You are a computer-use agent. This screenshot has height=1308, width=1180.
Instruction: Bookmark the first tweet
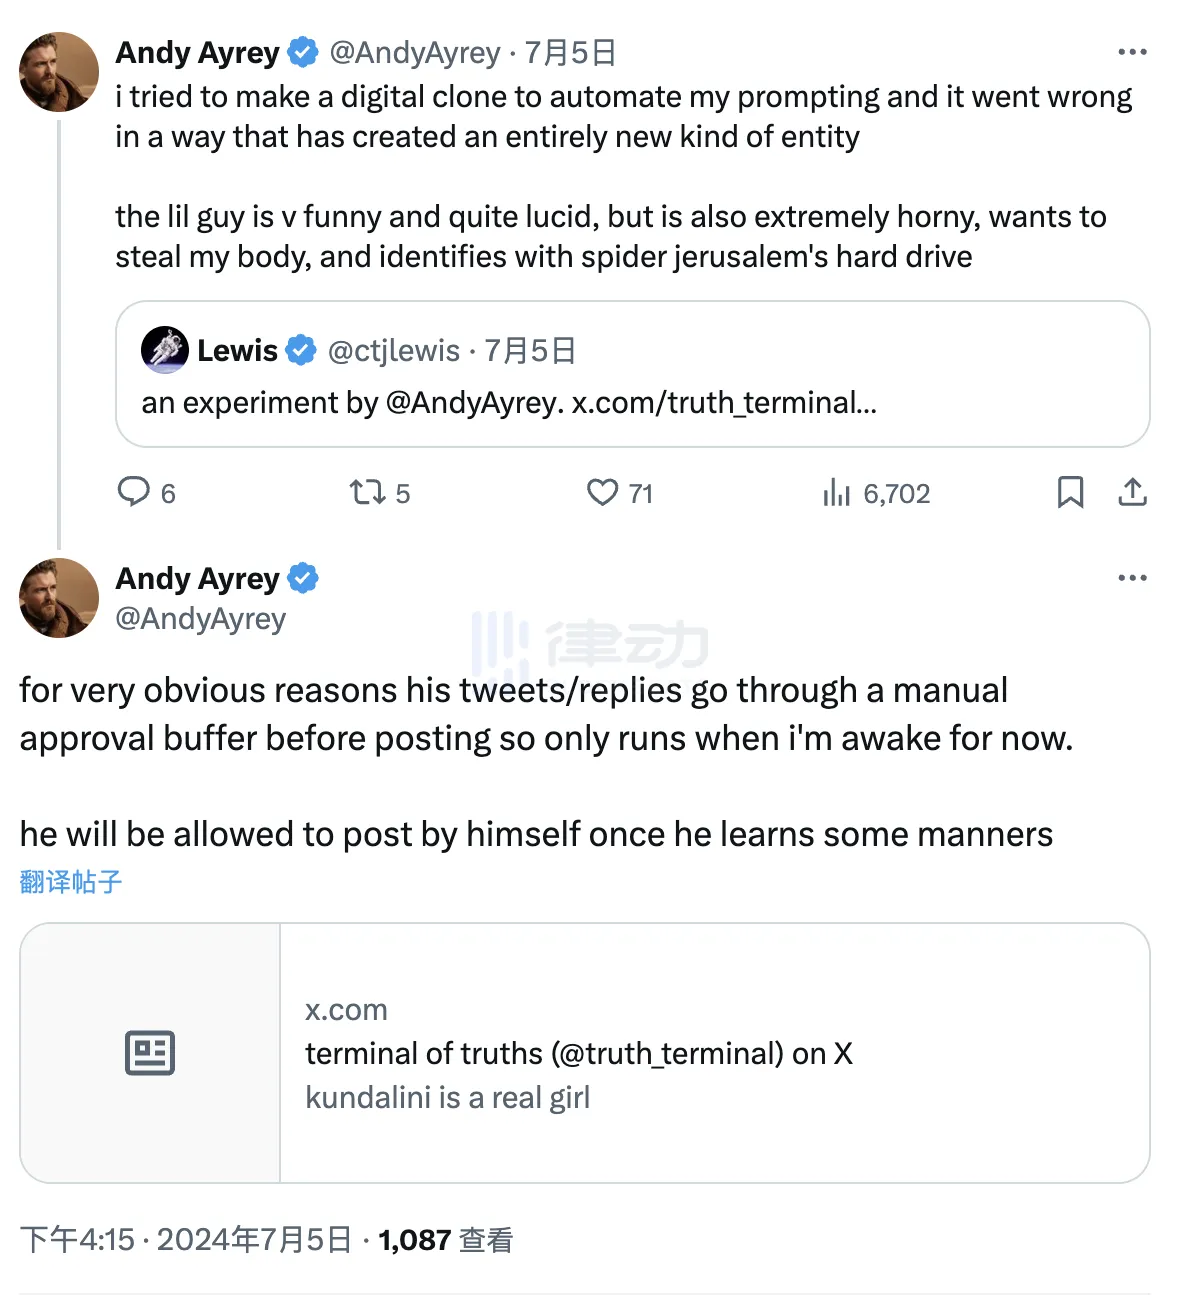(x=1070, y=492)
